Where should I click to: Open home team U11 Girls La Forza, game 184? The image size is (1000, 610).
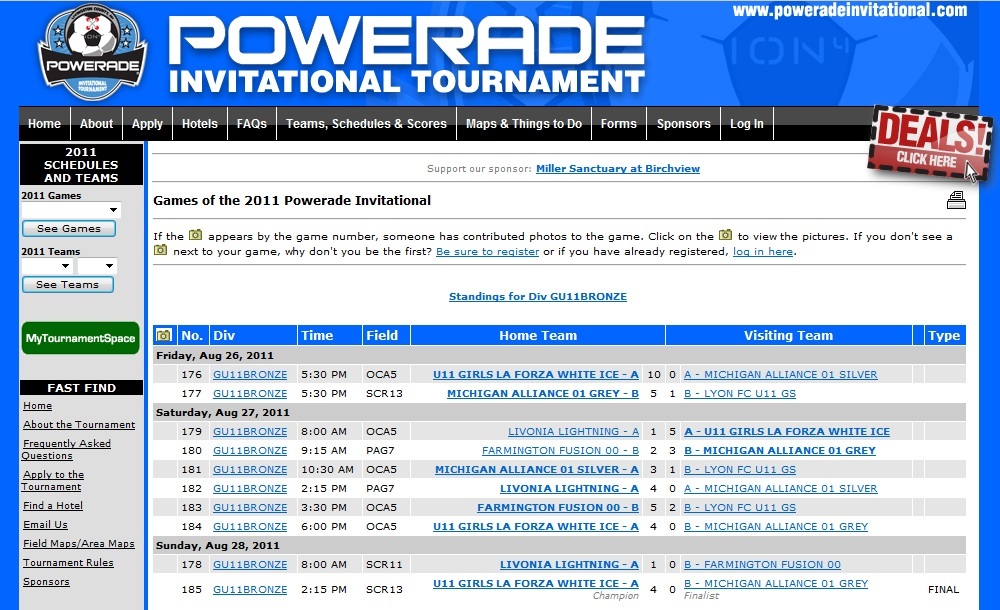click(x=536, y=526)
